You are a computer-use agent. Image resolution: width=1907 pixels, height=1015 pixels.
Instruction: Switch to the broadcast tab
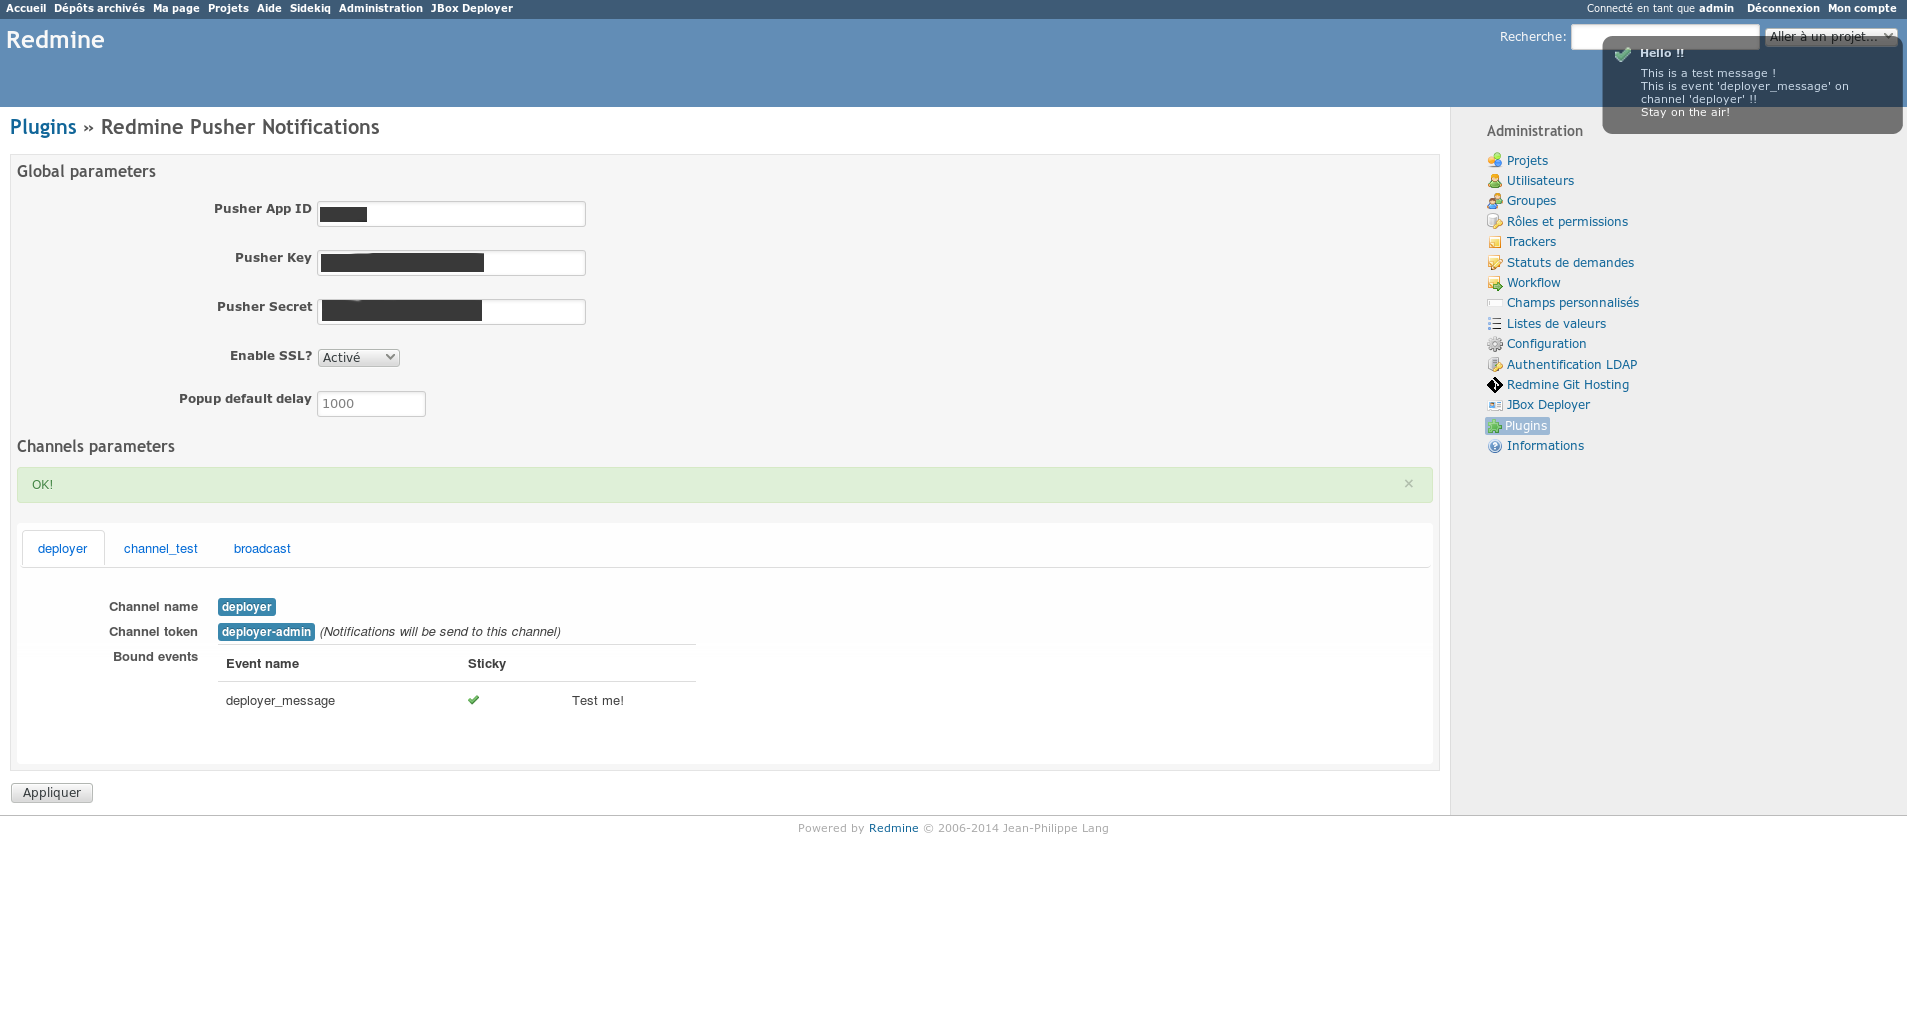click(x=262, y=549)
